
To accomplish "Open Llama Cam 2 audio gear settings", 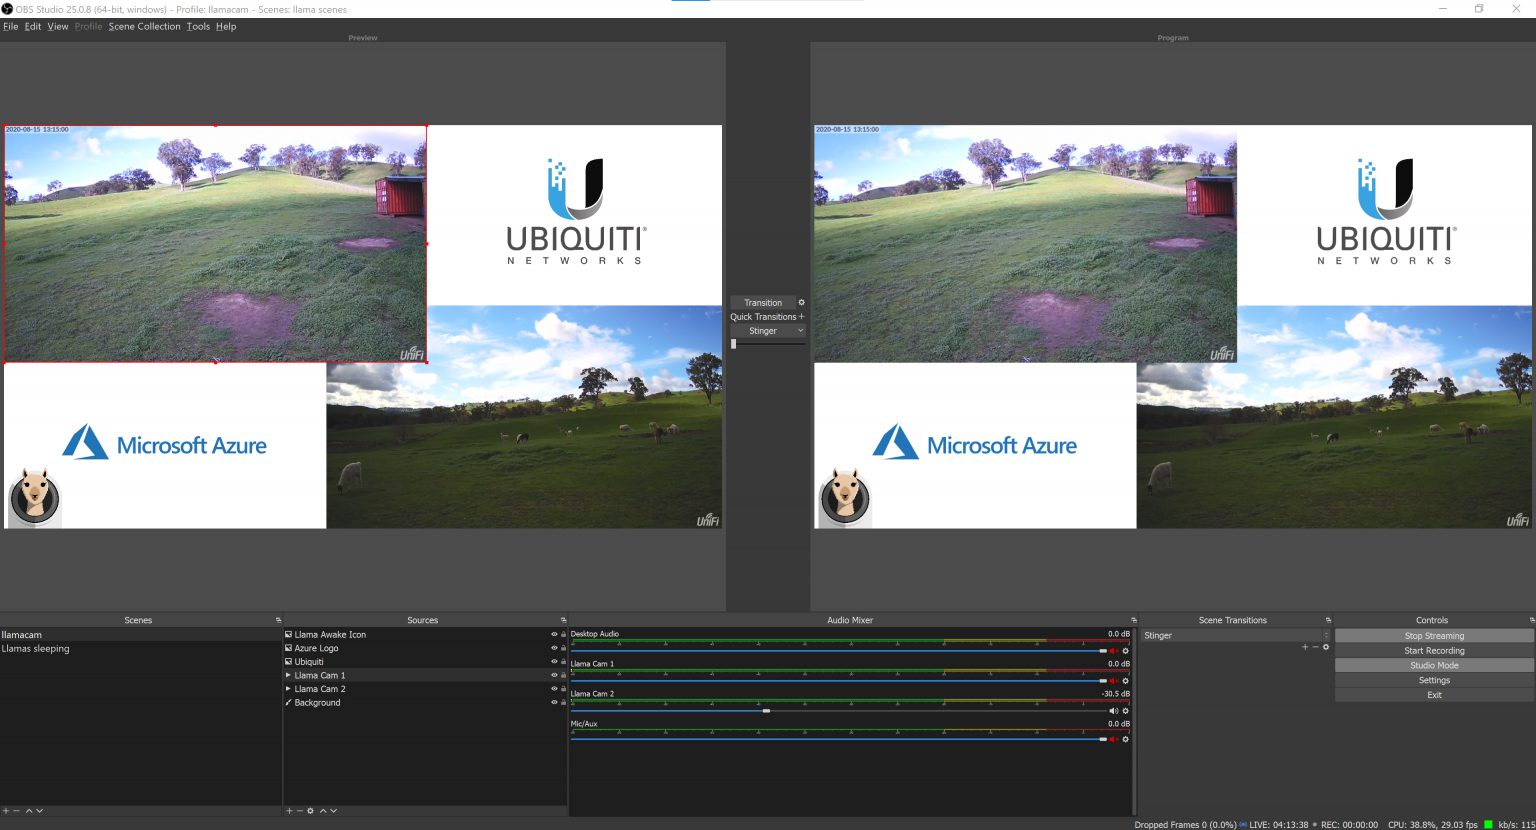I will (x=1125, y=711).
